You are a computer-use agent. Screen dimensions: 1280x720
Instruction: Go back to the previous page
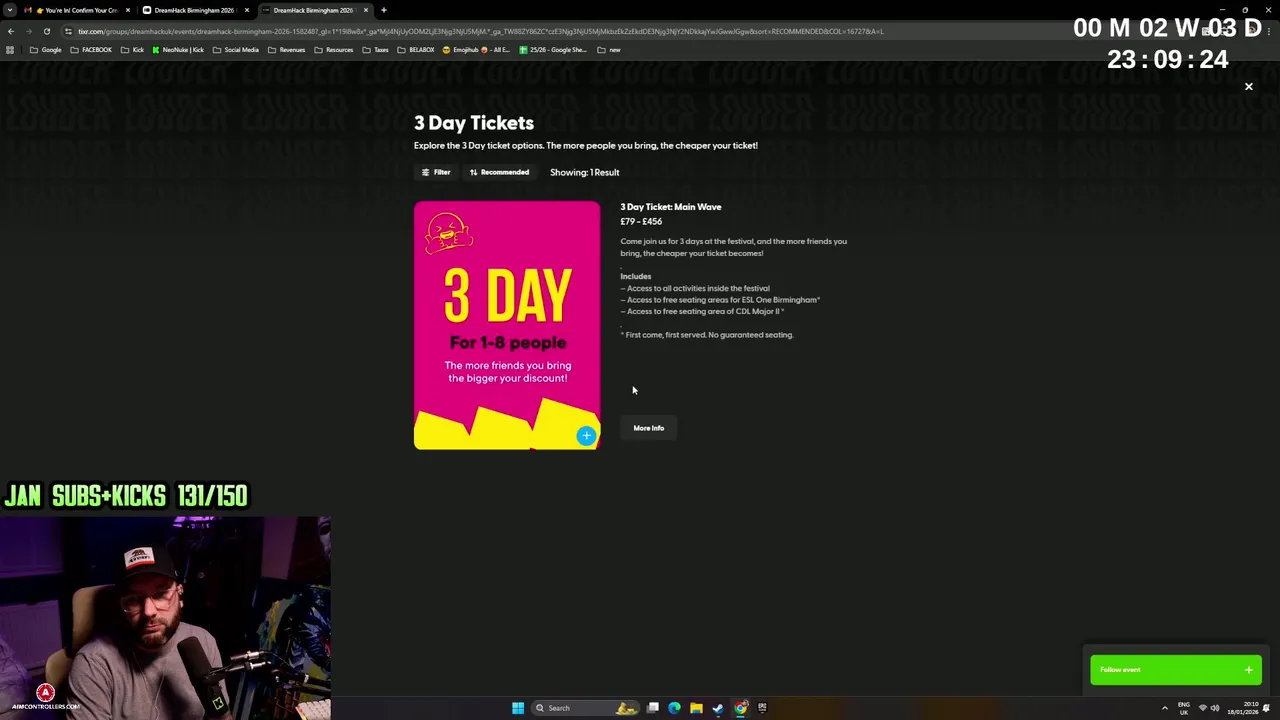tap(10, 31)
